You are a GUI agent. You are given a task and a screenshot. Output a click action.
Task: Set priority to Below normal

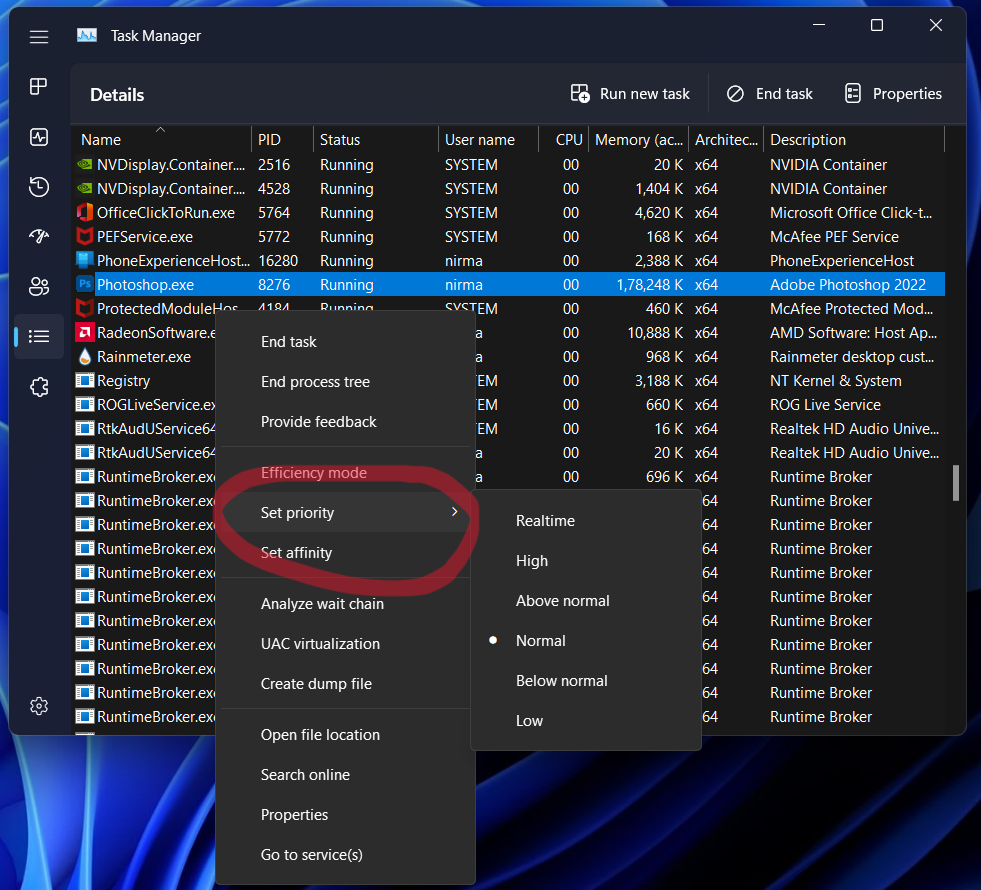click(586, 680)
